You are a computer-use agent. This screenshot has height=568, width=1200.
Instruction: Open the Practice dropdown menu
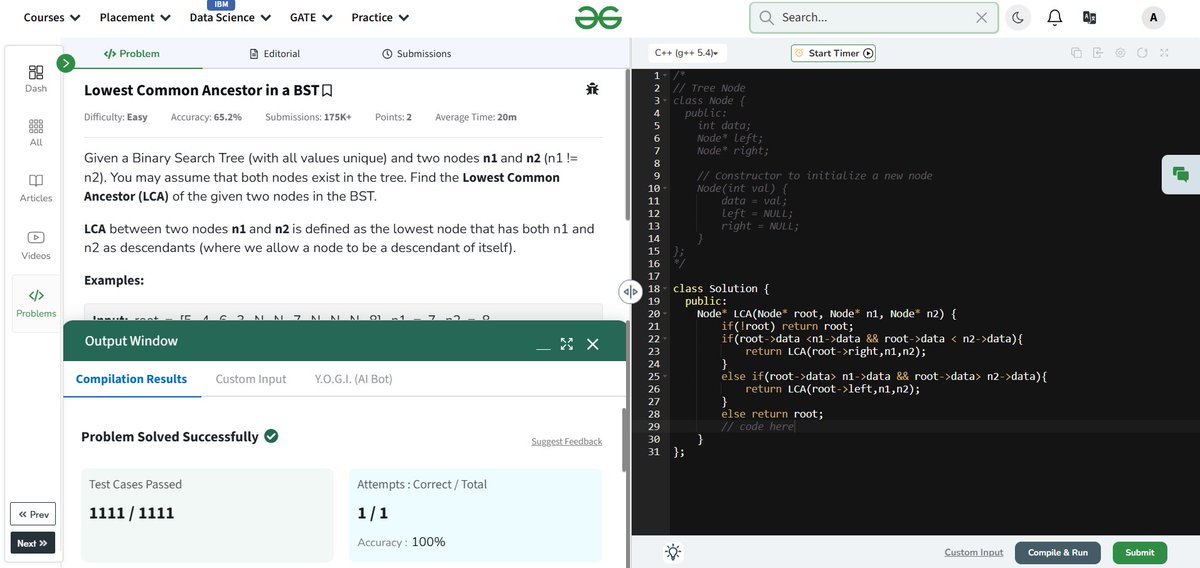click(380, 17)
